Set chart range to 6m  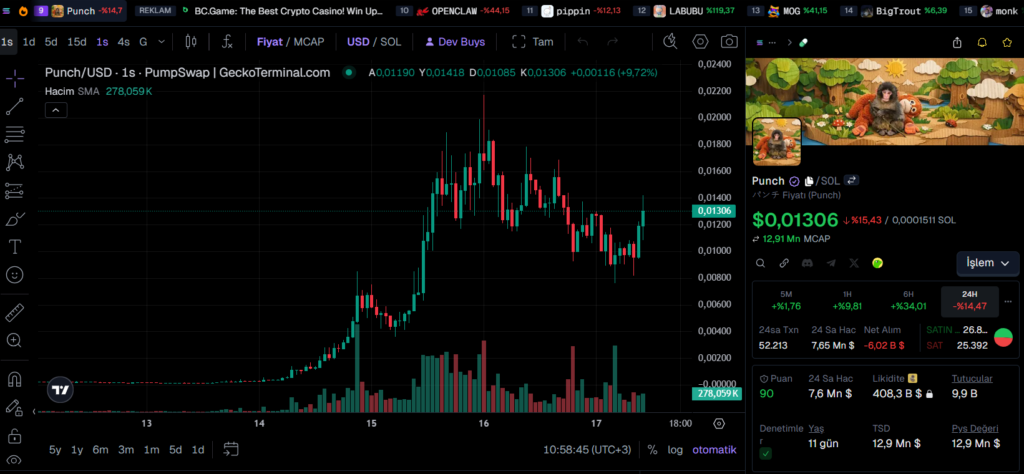(x=101, y=449)
